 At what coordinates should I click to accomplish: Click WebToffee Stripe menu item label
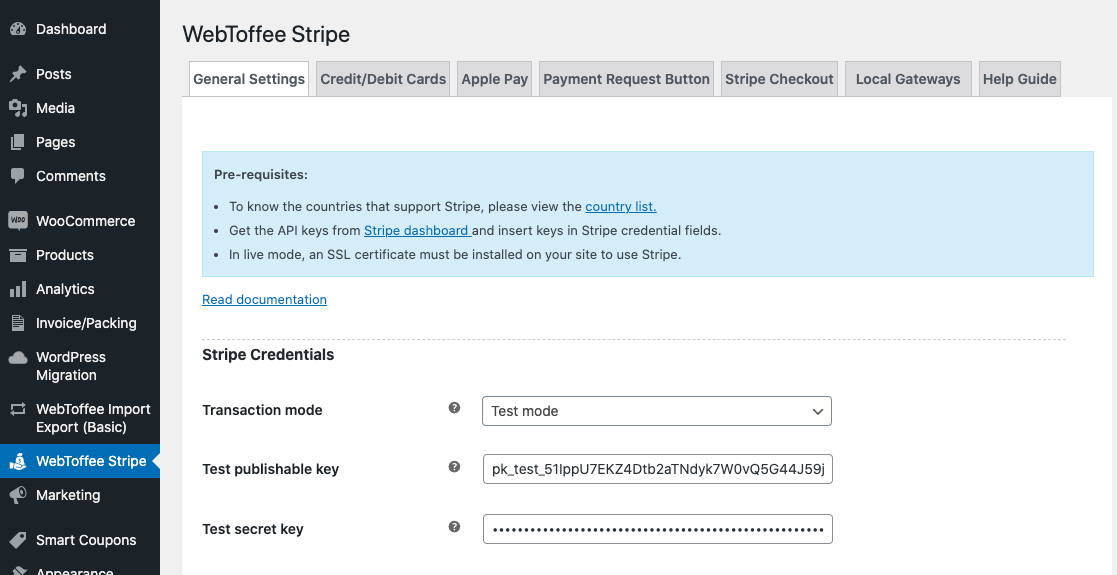[91, 461]
